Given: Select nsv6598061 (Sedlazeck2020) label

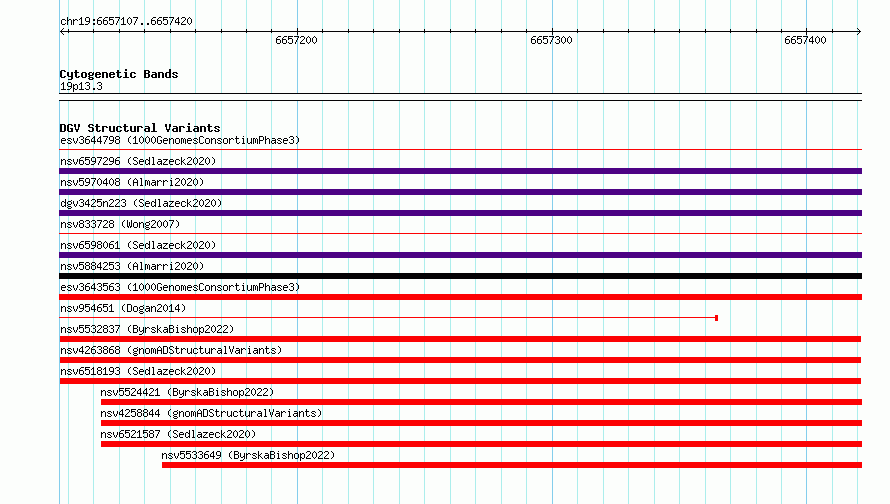Looking at the screenshot, I should [x=138, y=245].
